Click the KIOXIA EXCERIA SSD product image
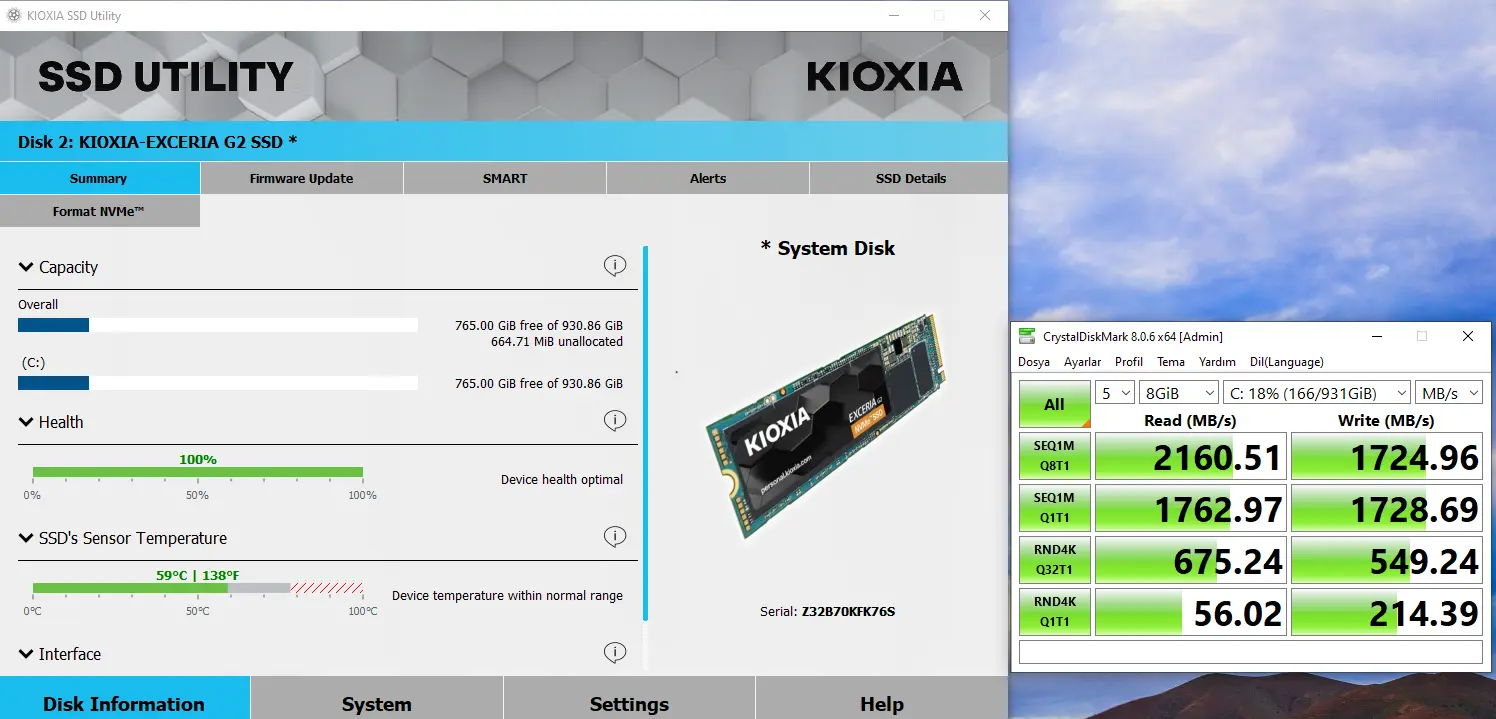This screenshot has width=1496, height=719. 827,428
